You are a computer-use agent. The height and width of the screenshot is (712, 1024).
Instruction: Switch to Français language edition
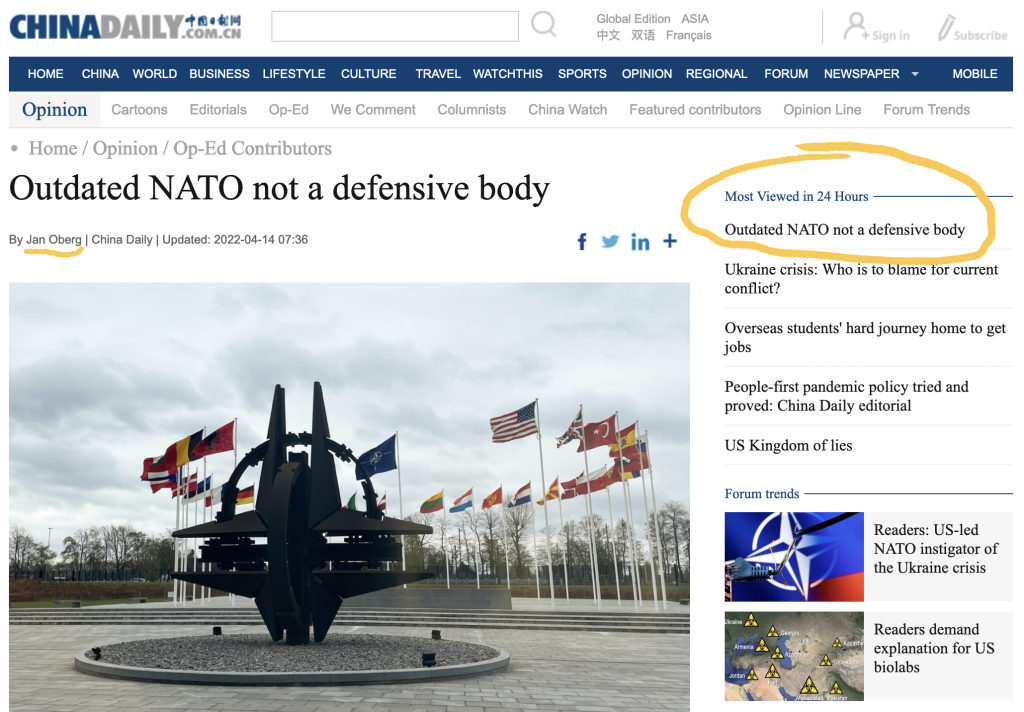point(688,36)
